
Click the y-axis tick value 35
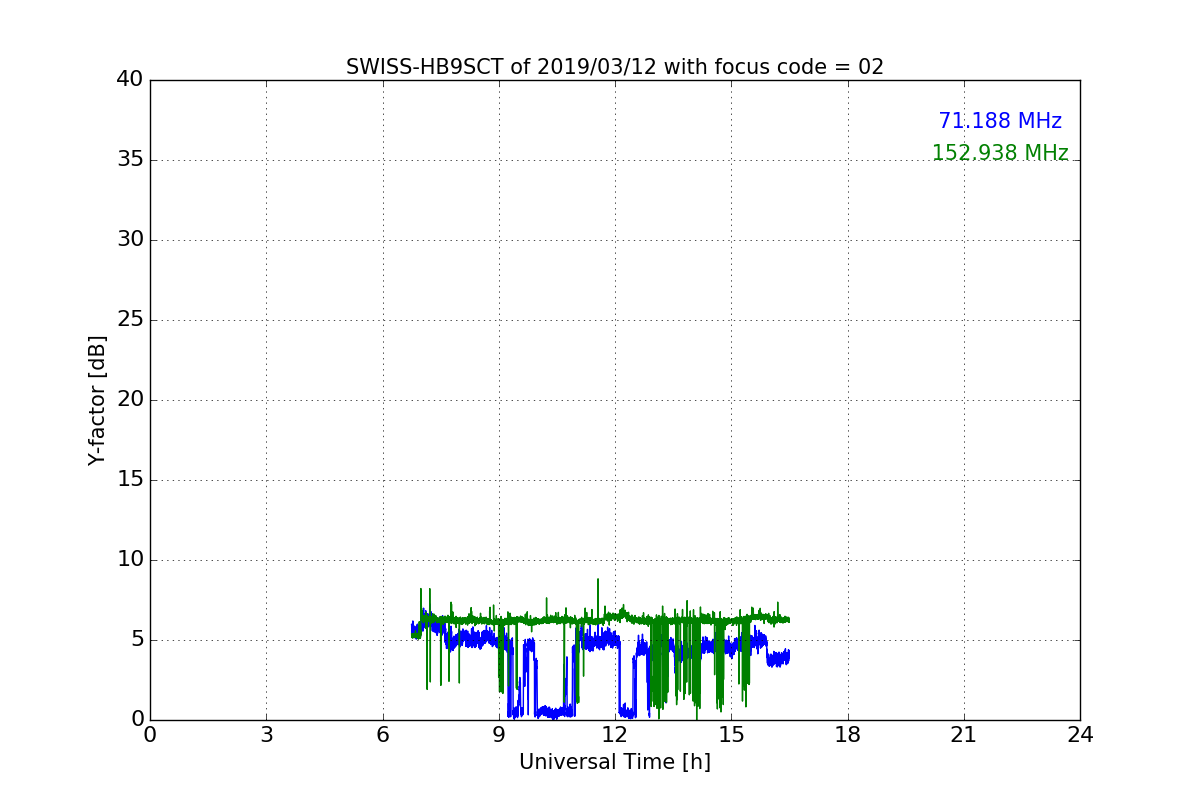click(x=130, y=160)
